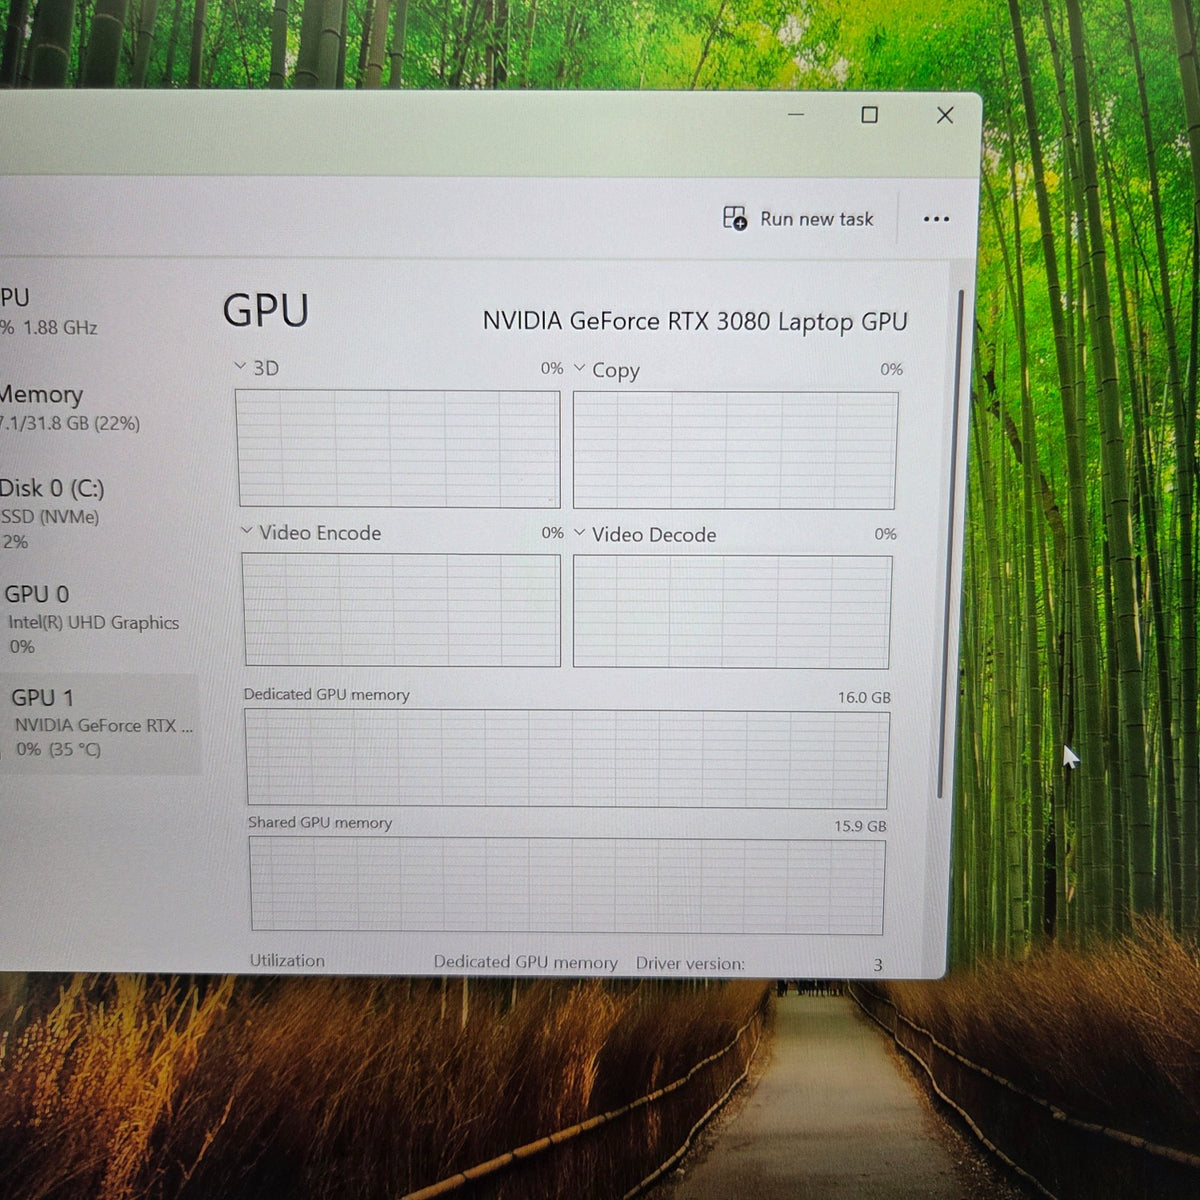This screenshot has width=1200, height=1200.
Task: Click the vertical scrollbar thumb
Action: tap(950, 545)
